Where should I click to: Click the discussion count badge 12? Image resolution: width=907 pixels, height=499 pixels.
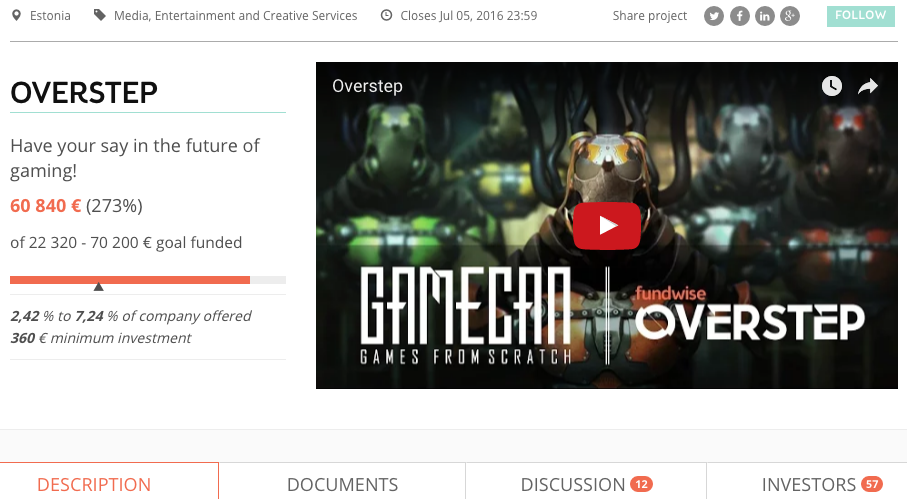(641, 484)
